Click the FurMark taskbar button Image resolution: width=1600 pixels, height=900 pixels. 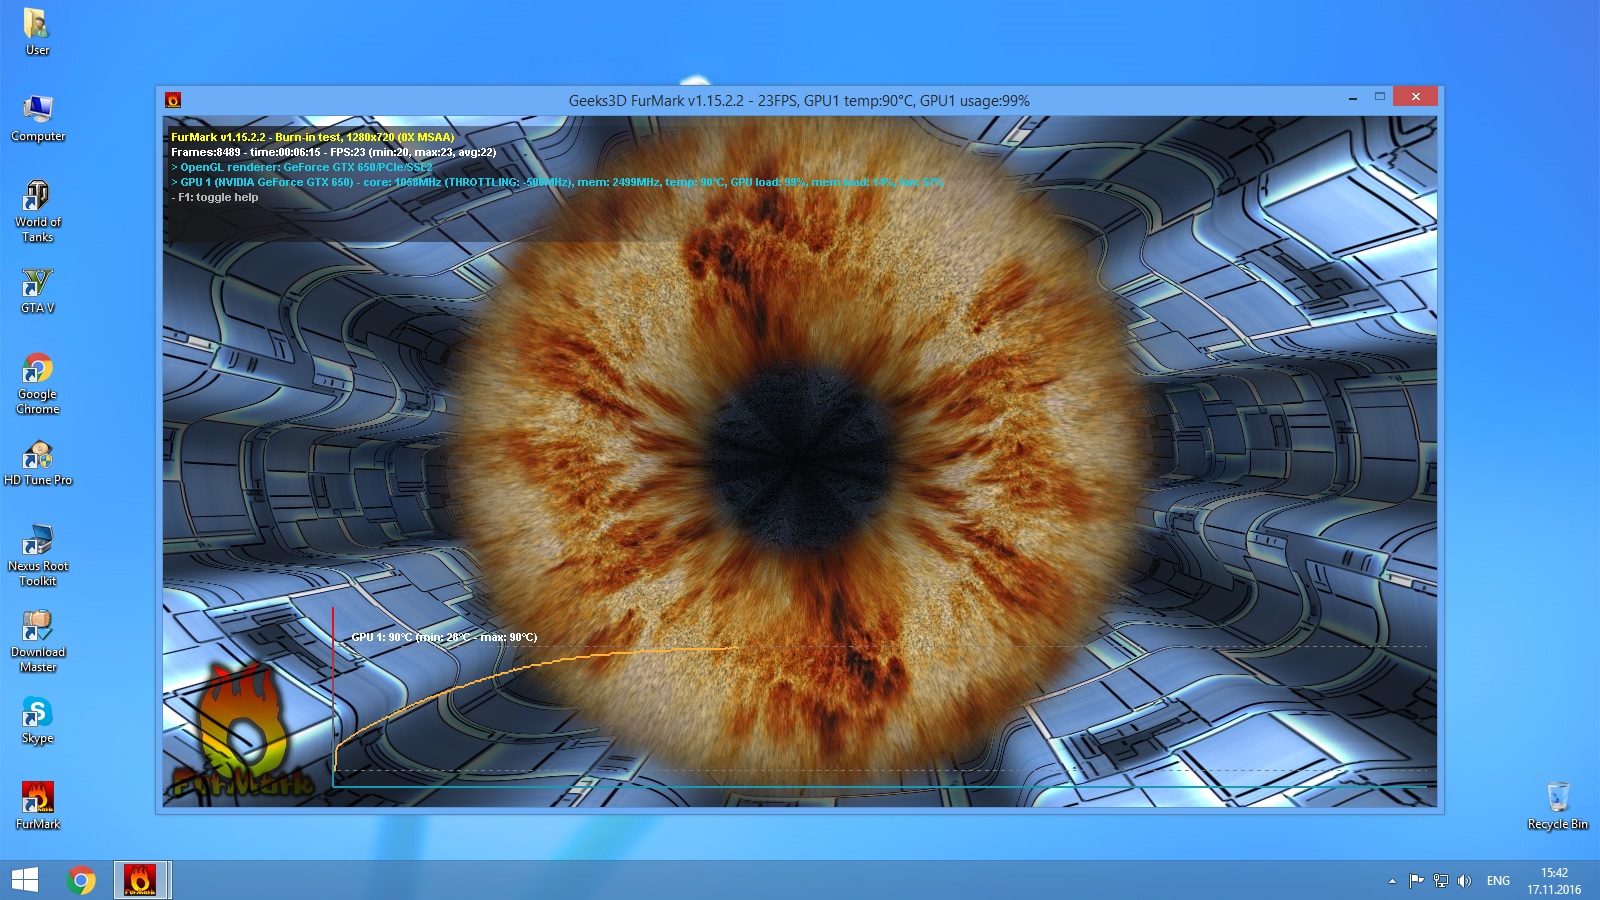(140, 880)
